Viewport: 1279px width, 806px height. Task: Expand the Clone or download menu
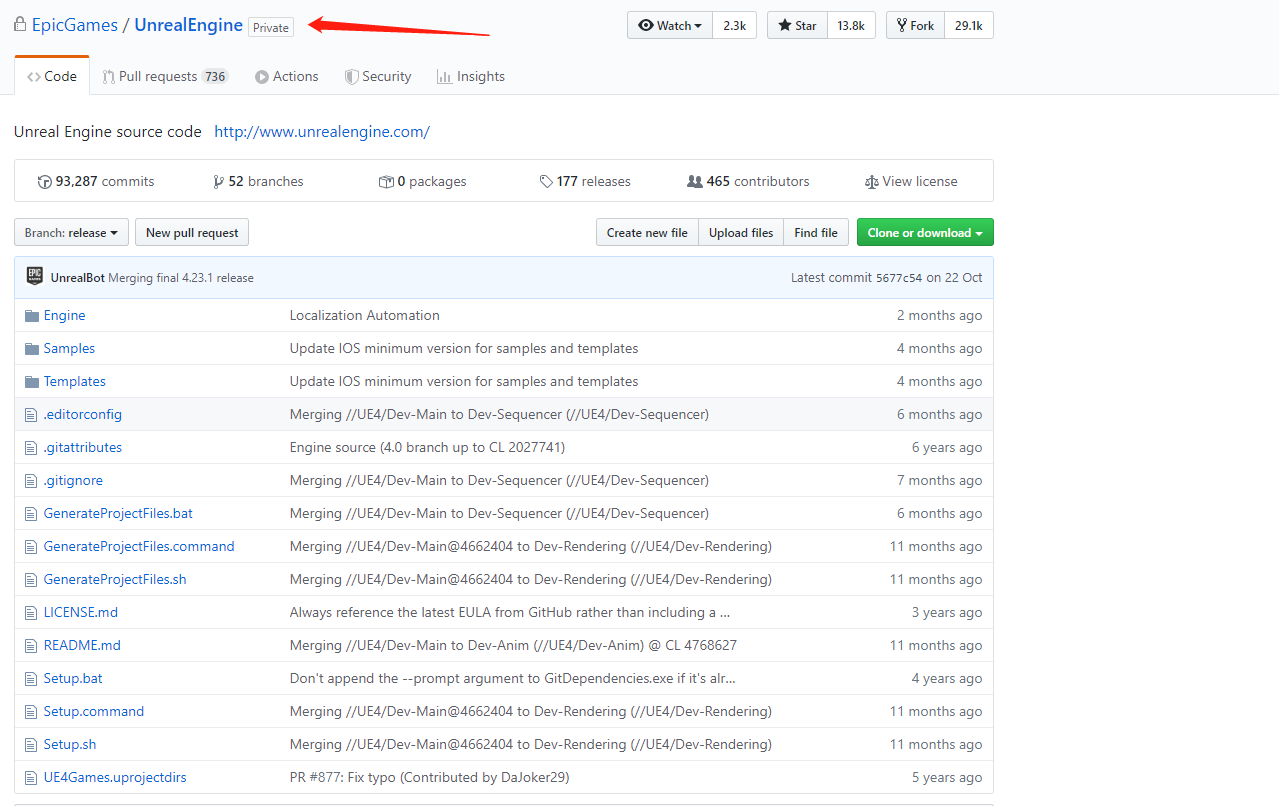925,232
